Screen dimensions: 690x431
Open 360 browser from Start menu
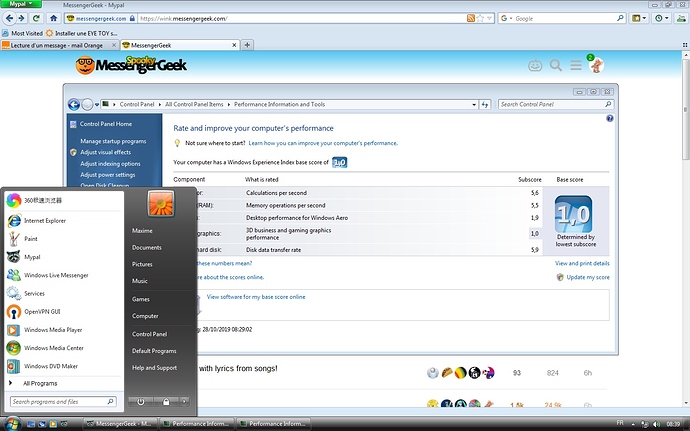point(64,200)
